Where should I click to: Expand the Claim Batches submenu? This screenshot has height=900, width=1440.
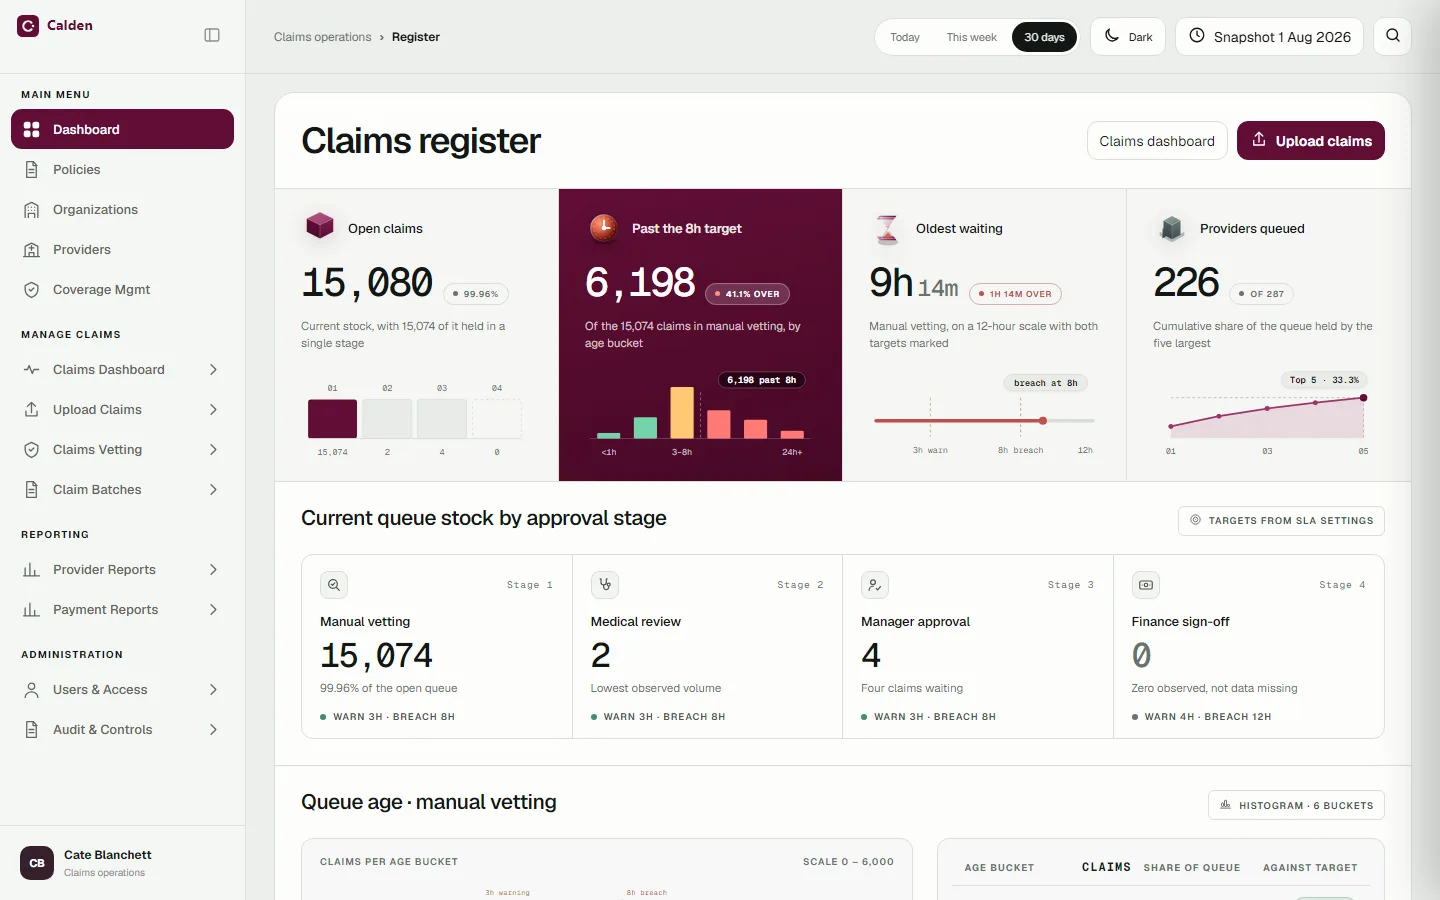click(x=213, y=490)
